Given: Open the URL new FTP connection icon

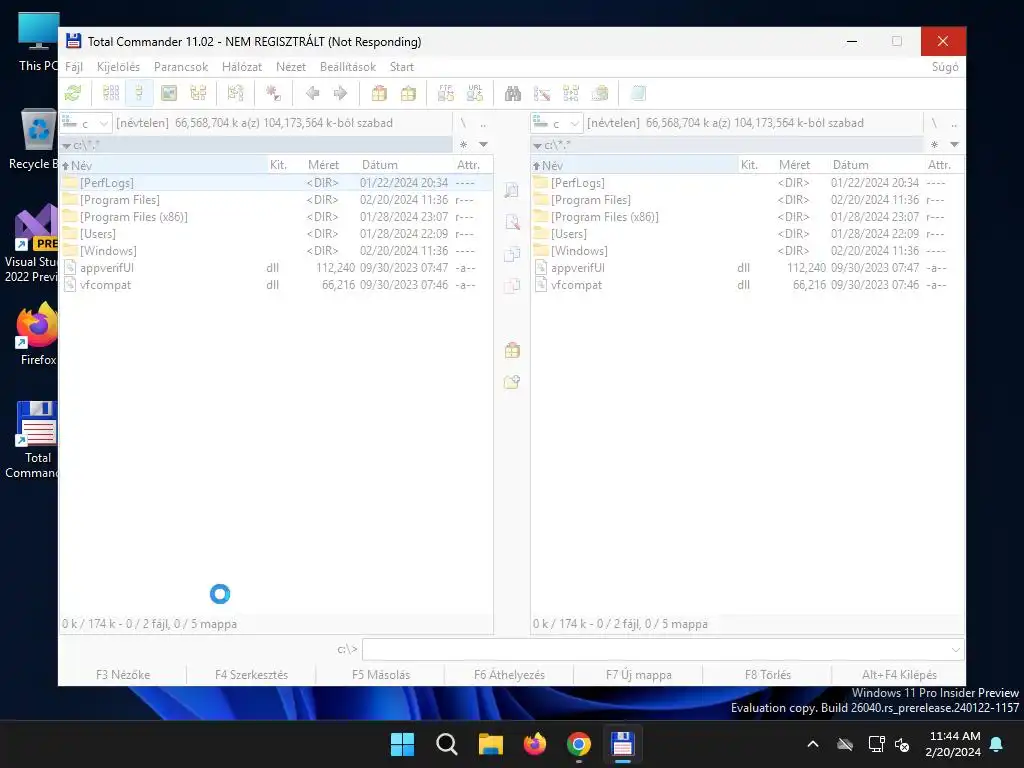Looking at the screenshot, I should (475, 93).
